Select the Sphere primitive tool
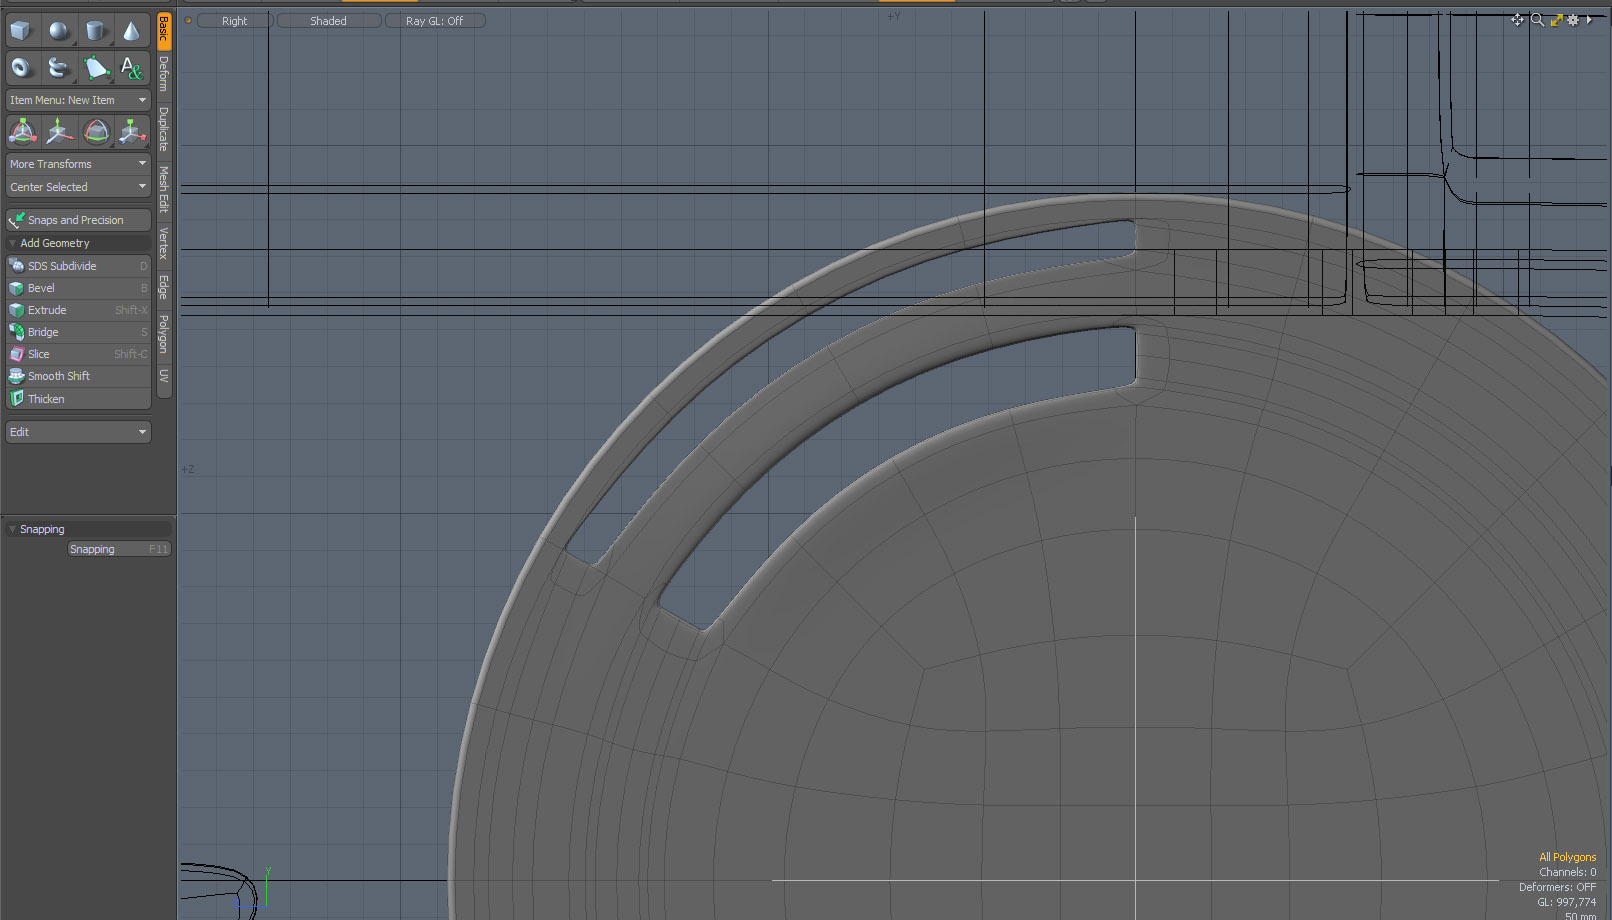 (59, 31)
